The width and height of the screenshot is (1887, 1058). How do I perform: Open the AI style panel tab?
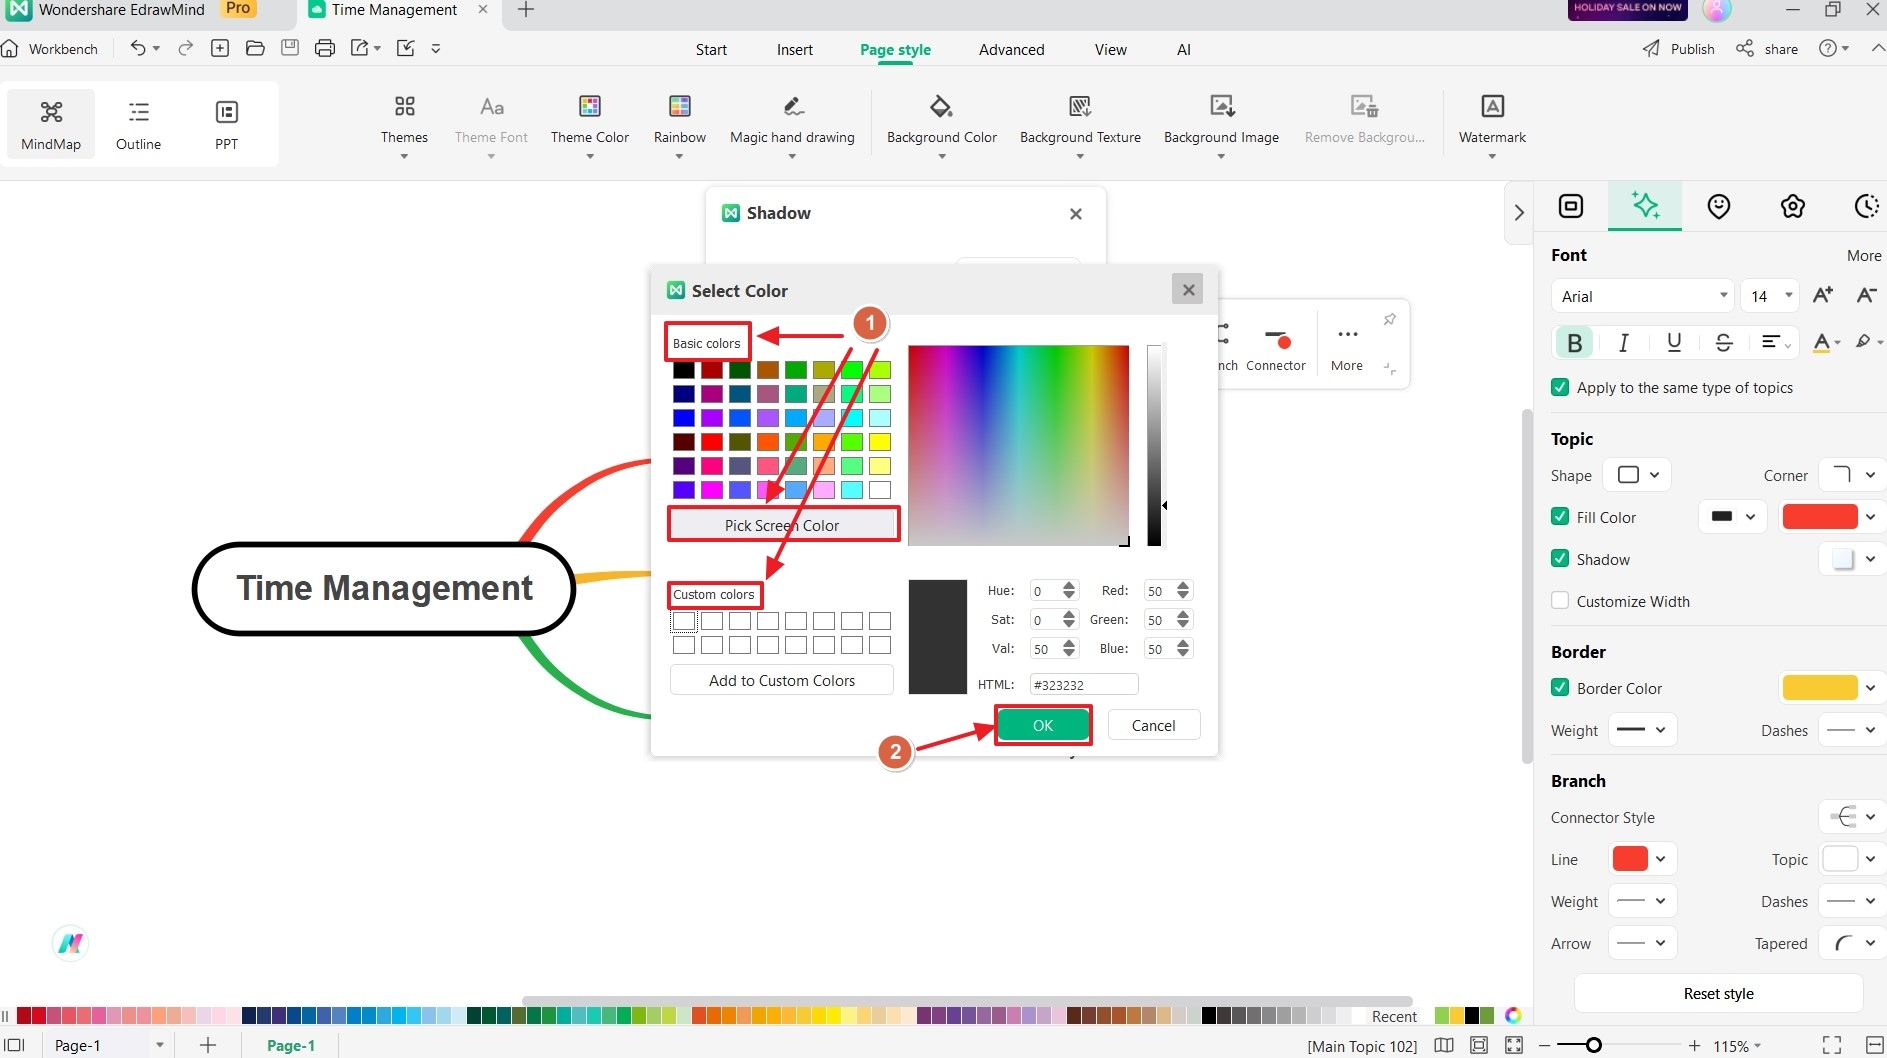tap(1645, 206)
